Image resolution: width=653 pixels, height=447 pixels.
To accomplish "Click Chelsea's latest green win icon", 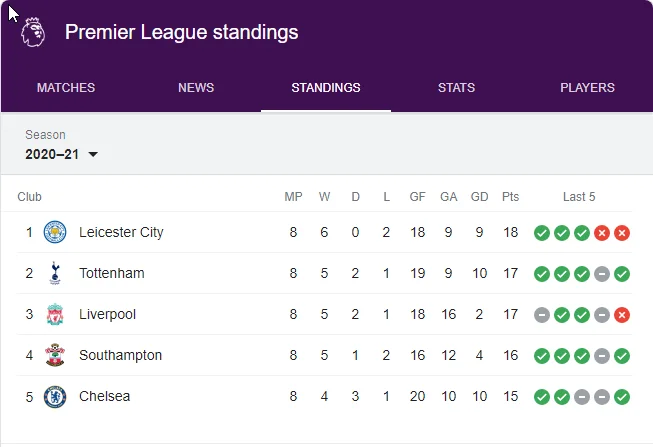I will (622, 397).
